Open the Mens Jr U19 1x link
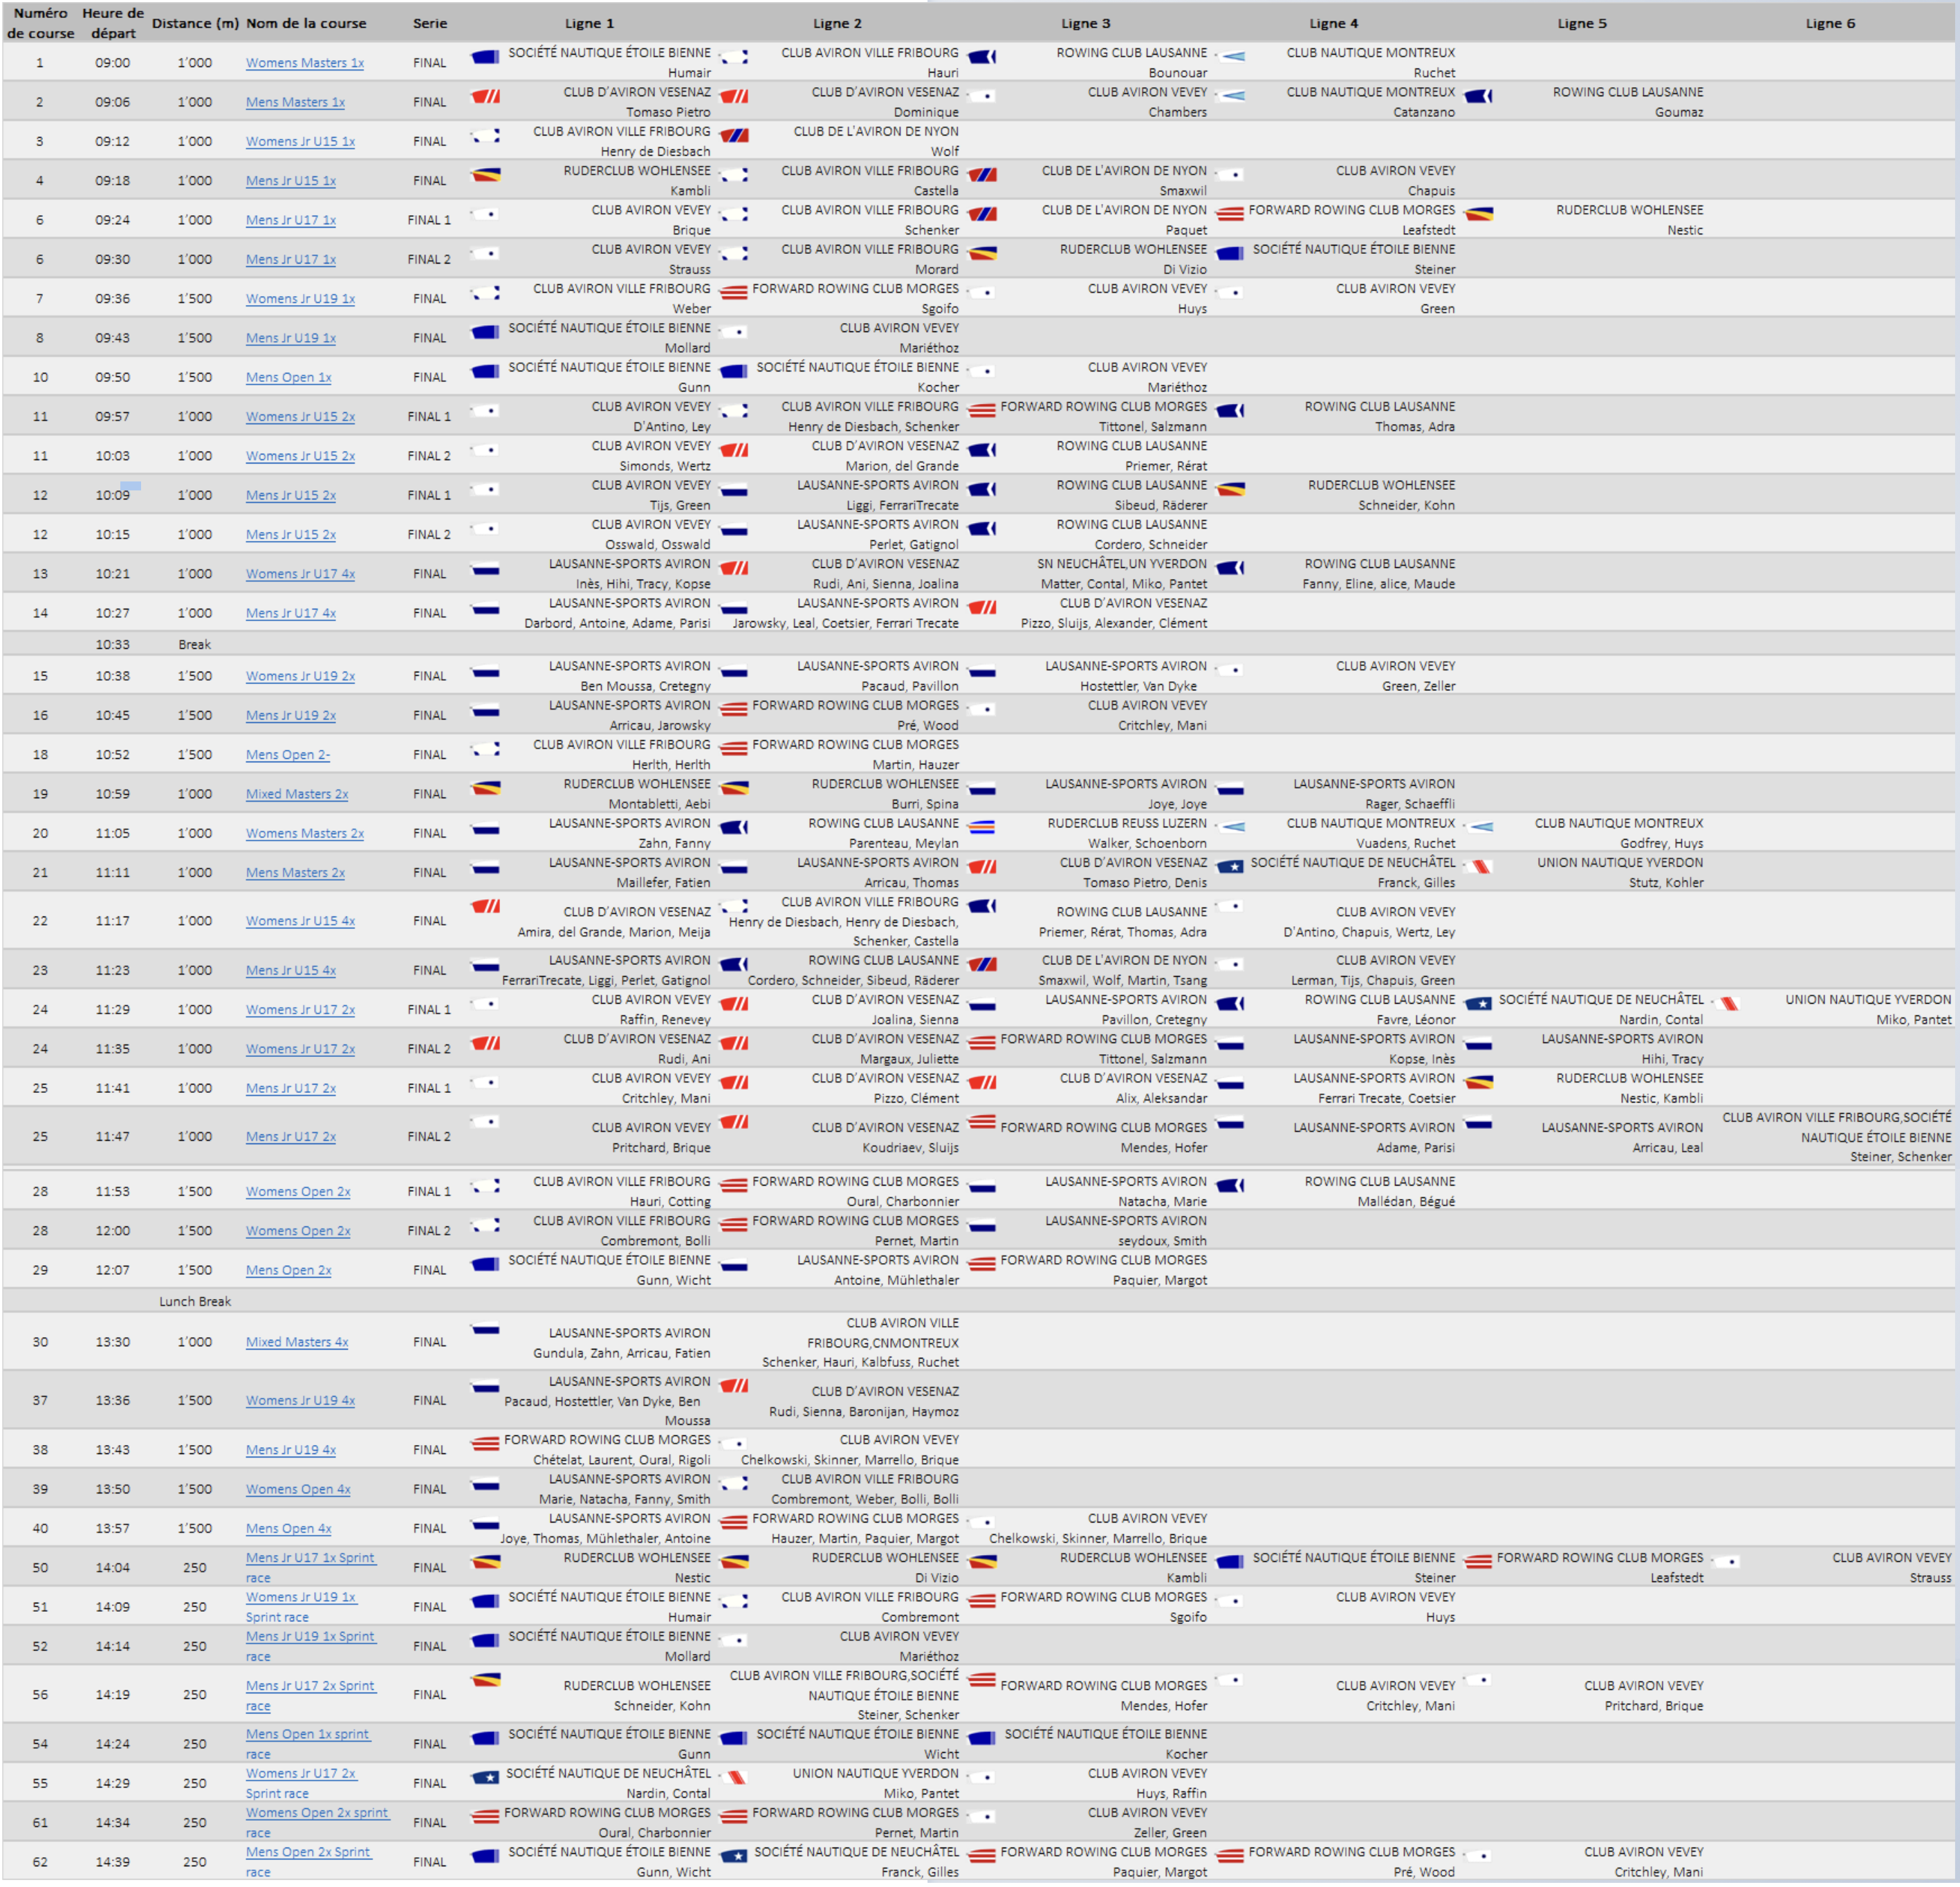This screenshot has width=1960, height=1887. [291, 338]
